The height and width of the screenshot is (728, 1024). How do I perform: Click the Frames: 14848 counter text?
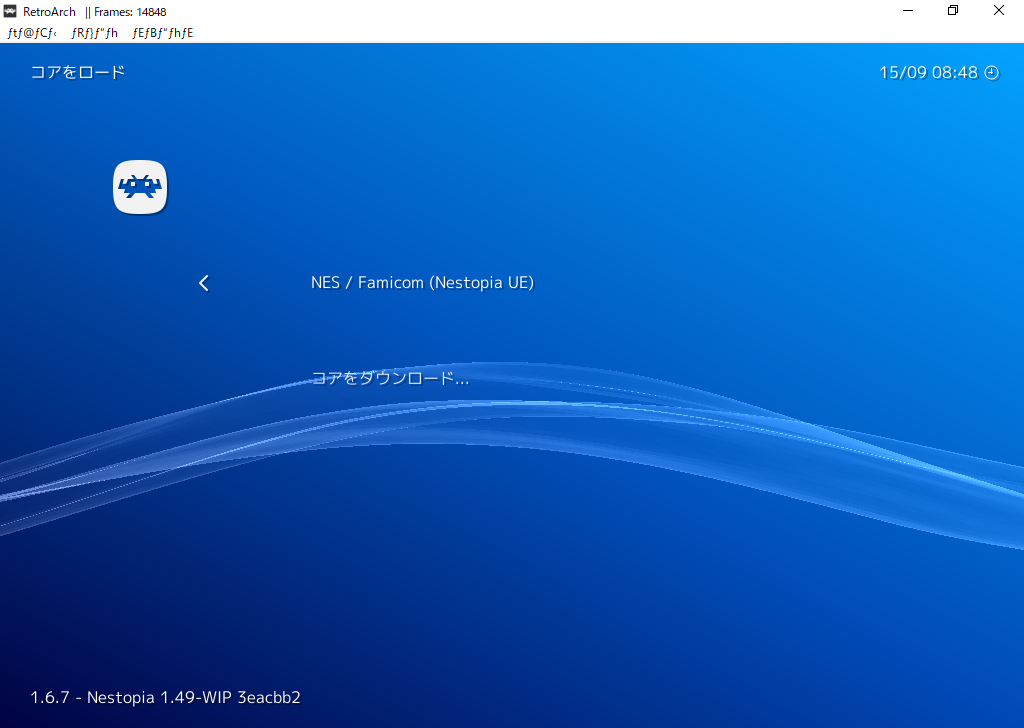(x=130, y=12)
